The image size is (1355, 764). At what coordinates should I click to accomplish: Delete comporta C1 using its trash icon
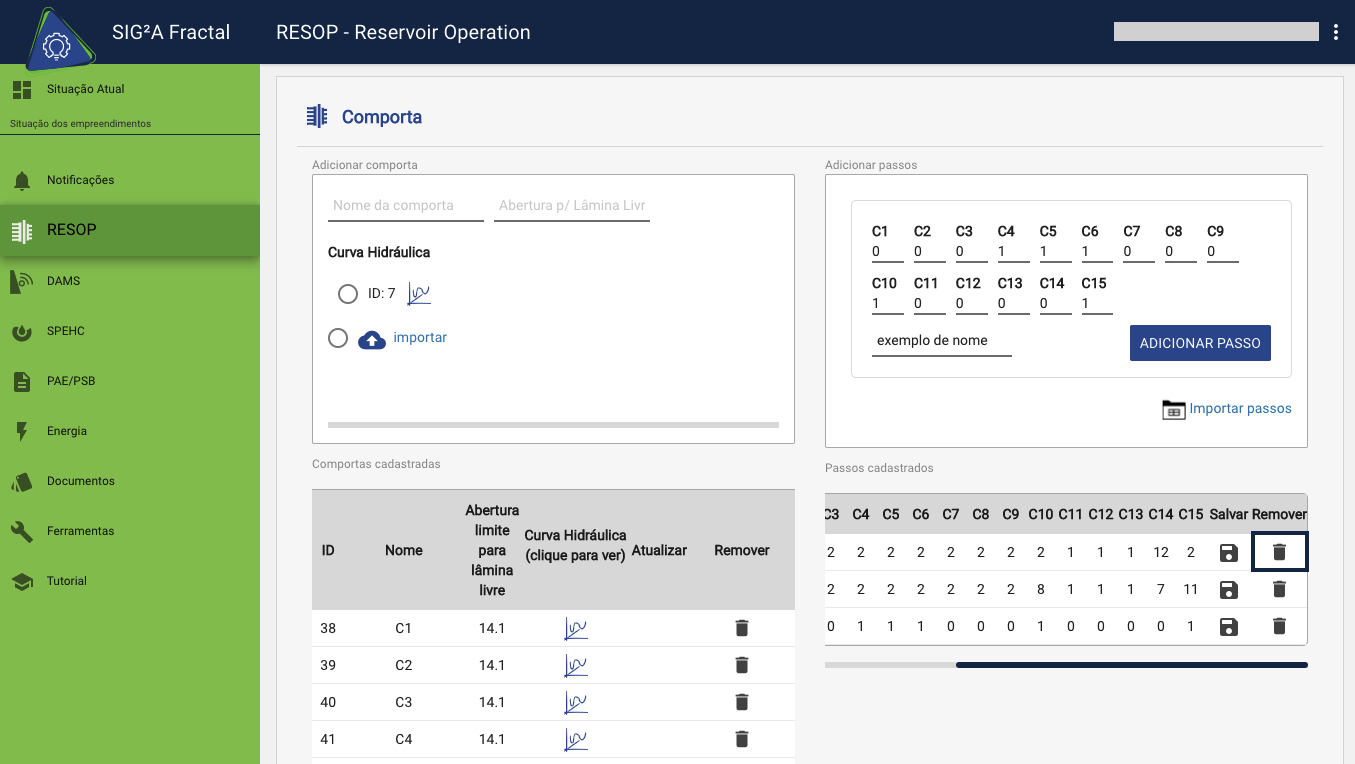pos(741,628)
